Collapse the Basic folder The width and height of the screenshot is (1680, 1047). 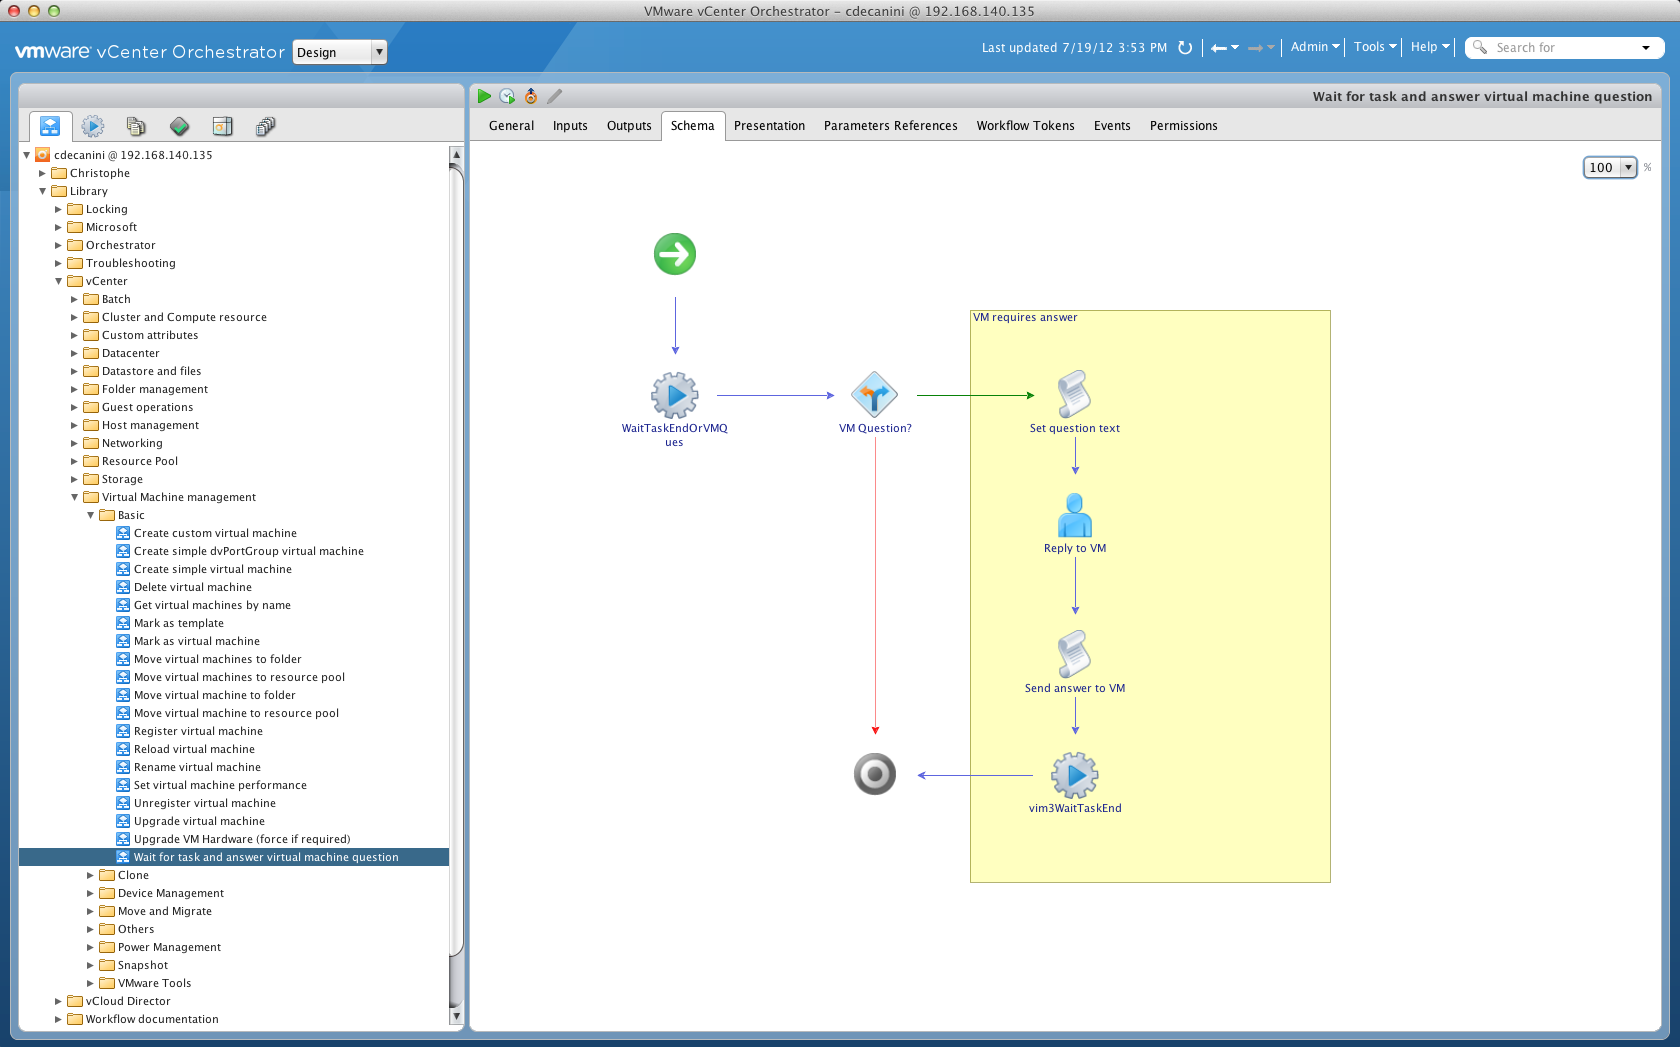pos(90,515)
